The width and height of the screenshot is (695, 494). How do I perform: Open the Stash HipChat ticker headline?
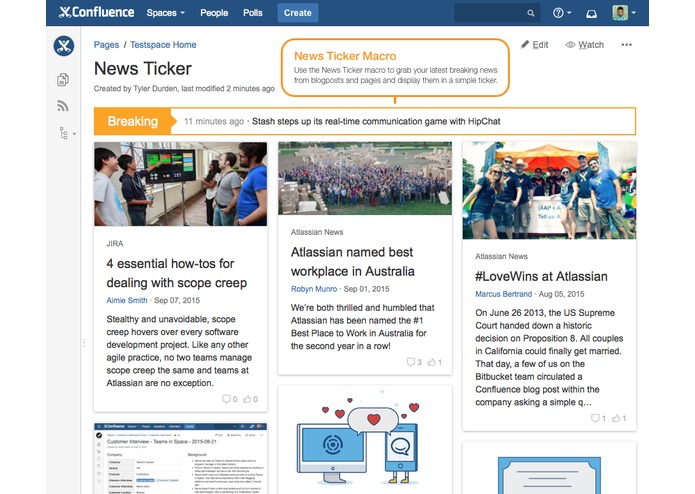(376, 121)
